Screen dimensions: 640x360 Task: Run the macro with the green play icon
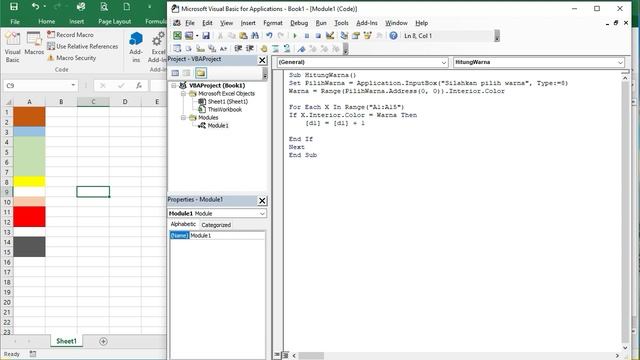295,36
